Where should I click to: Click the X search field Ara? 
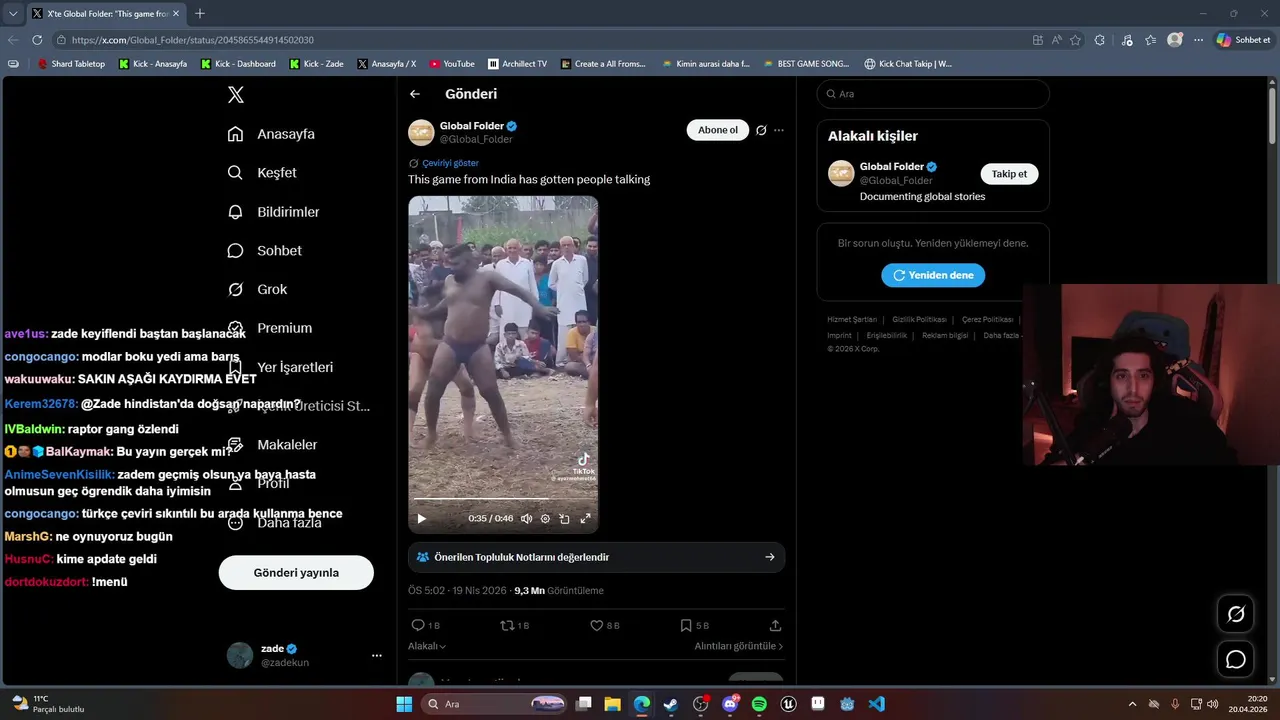[x=933, y=94]
